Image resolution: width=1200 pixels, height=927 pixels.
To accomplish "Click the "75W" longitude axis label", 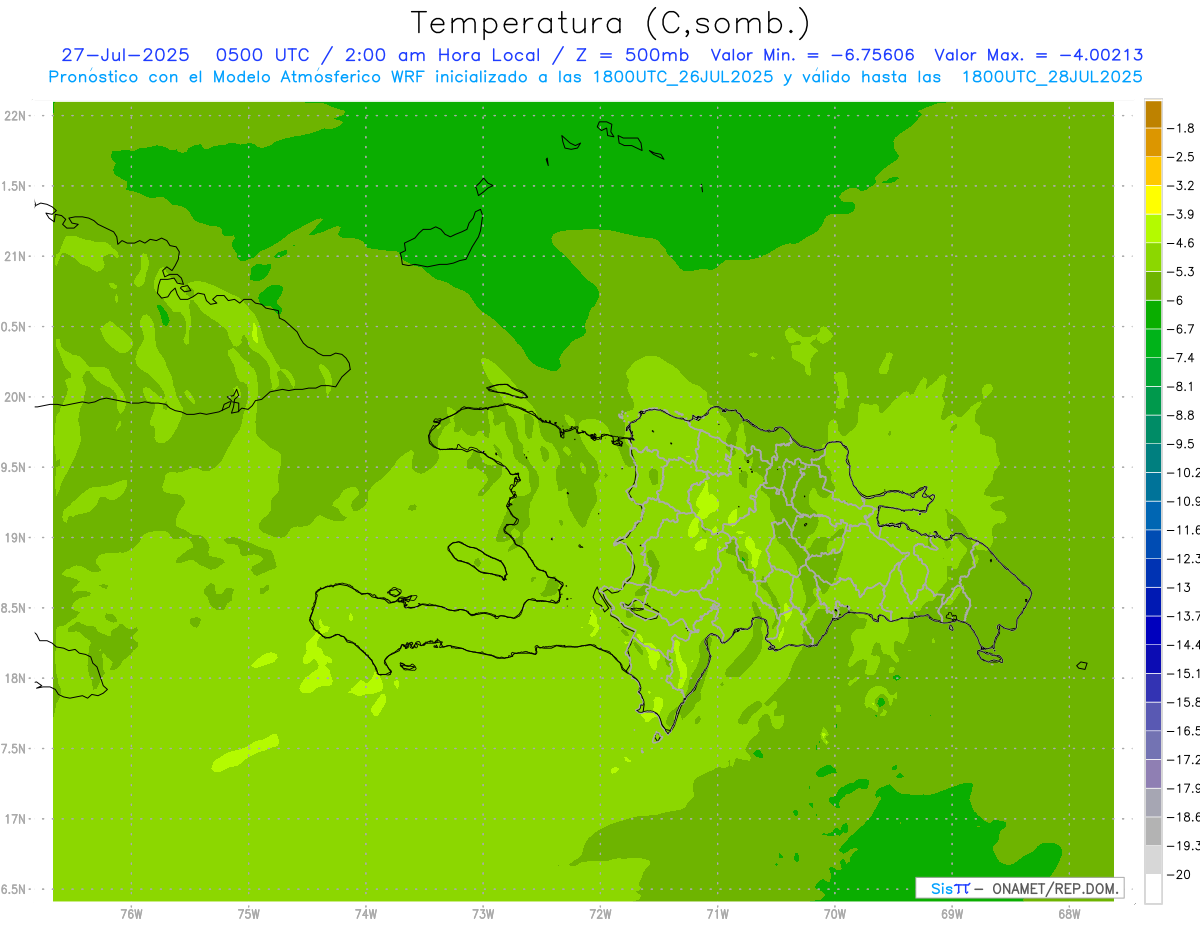I will [x=249, y=914].
